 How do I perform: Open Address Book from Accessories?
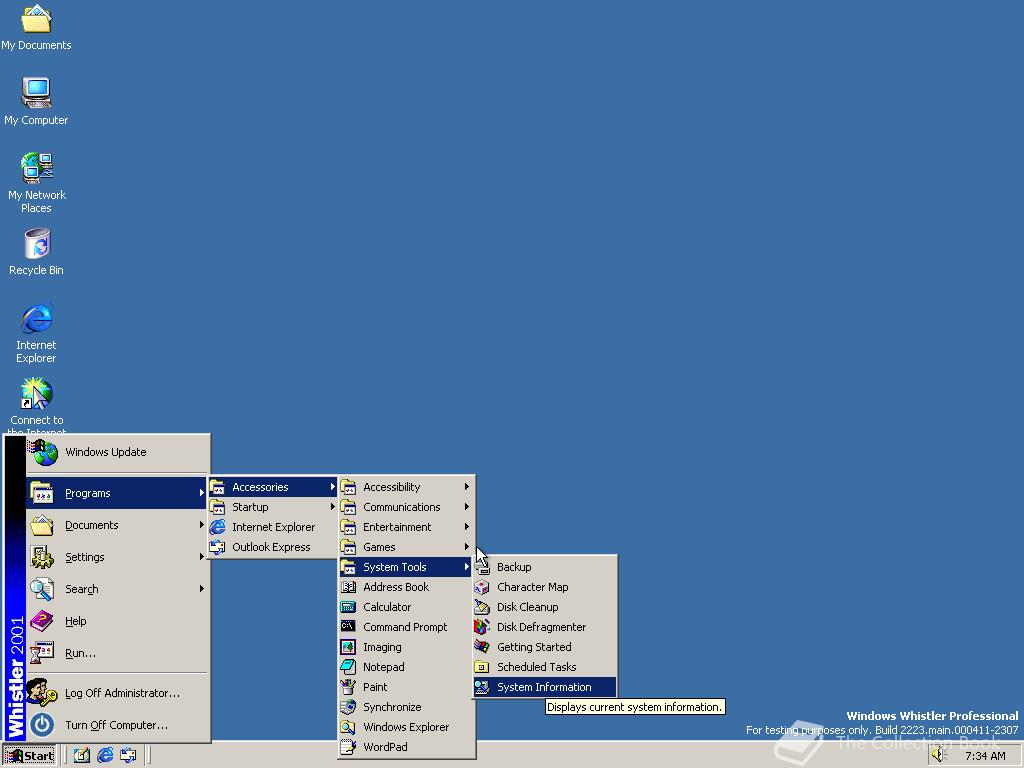pos(406,587)
